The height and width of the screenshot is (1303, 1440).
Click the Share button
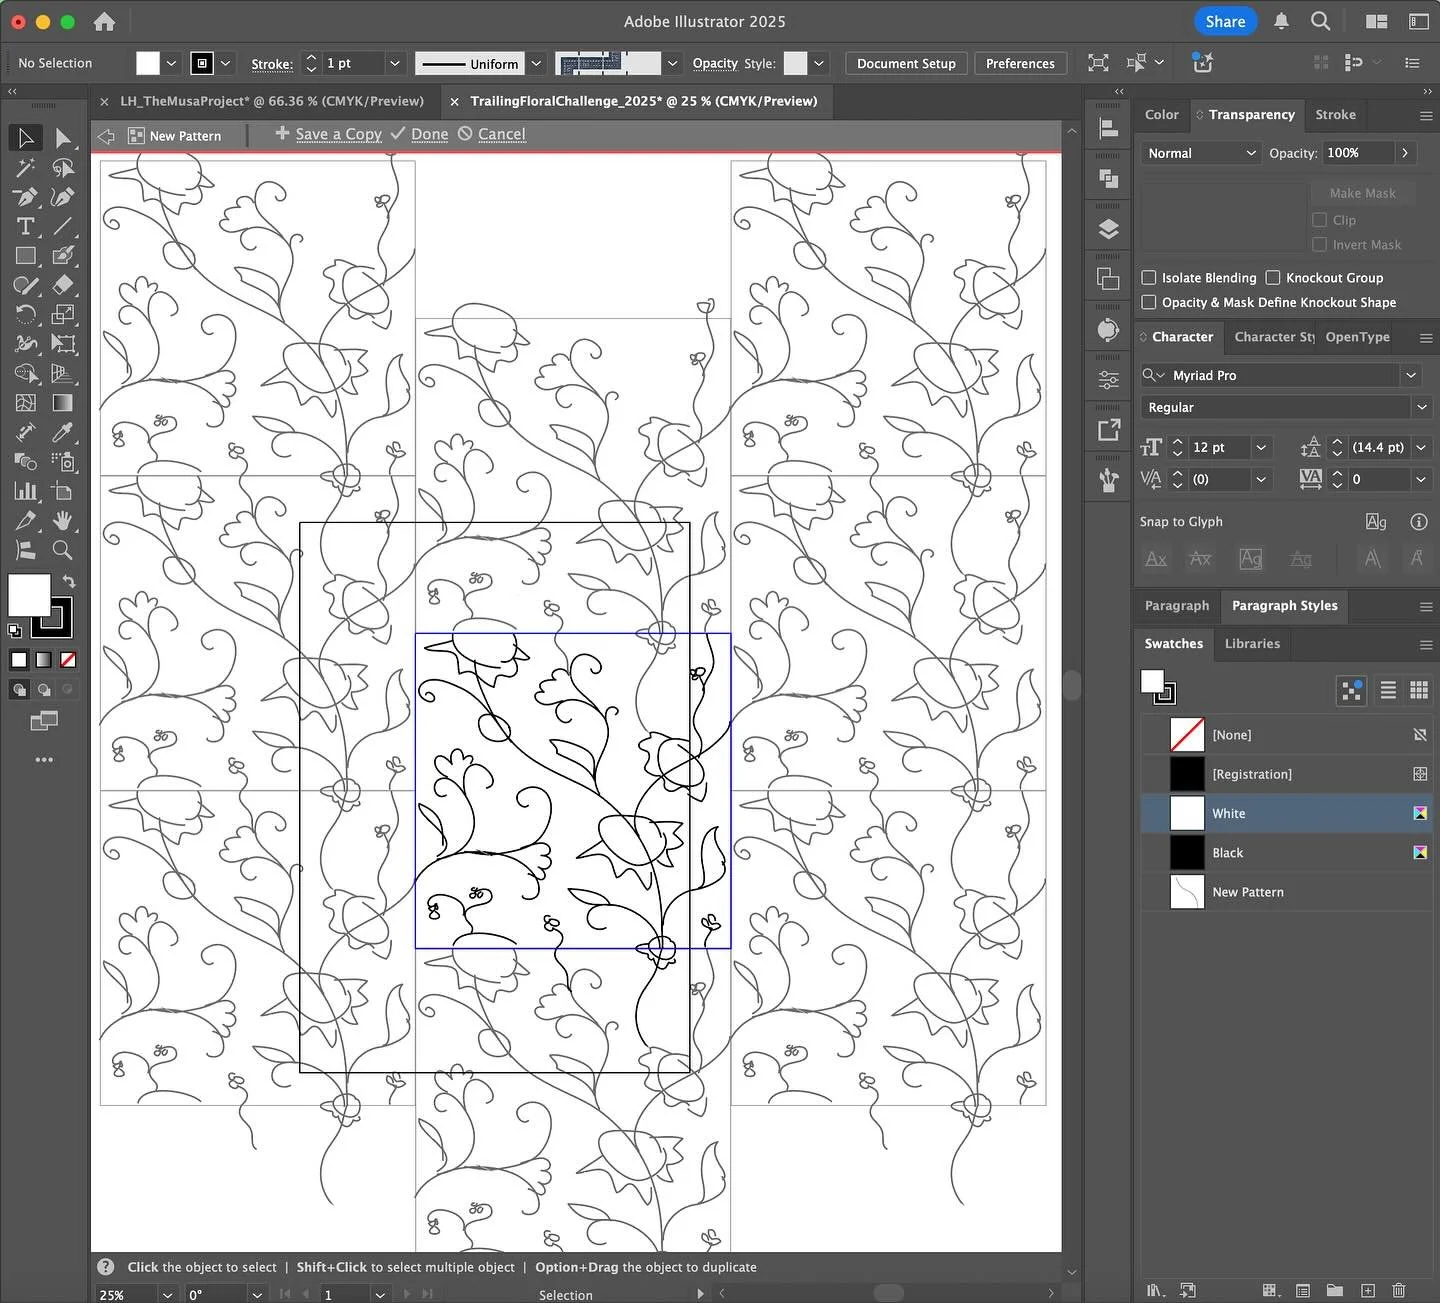(x=1225, y=21)
